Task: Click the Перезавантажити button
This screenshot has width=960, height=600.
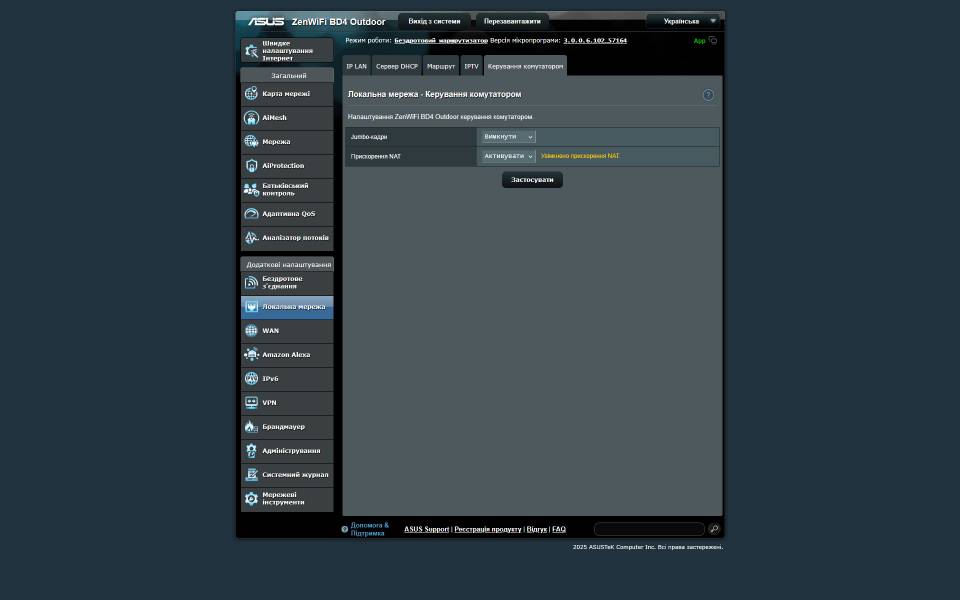Action: coord(512,21)
